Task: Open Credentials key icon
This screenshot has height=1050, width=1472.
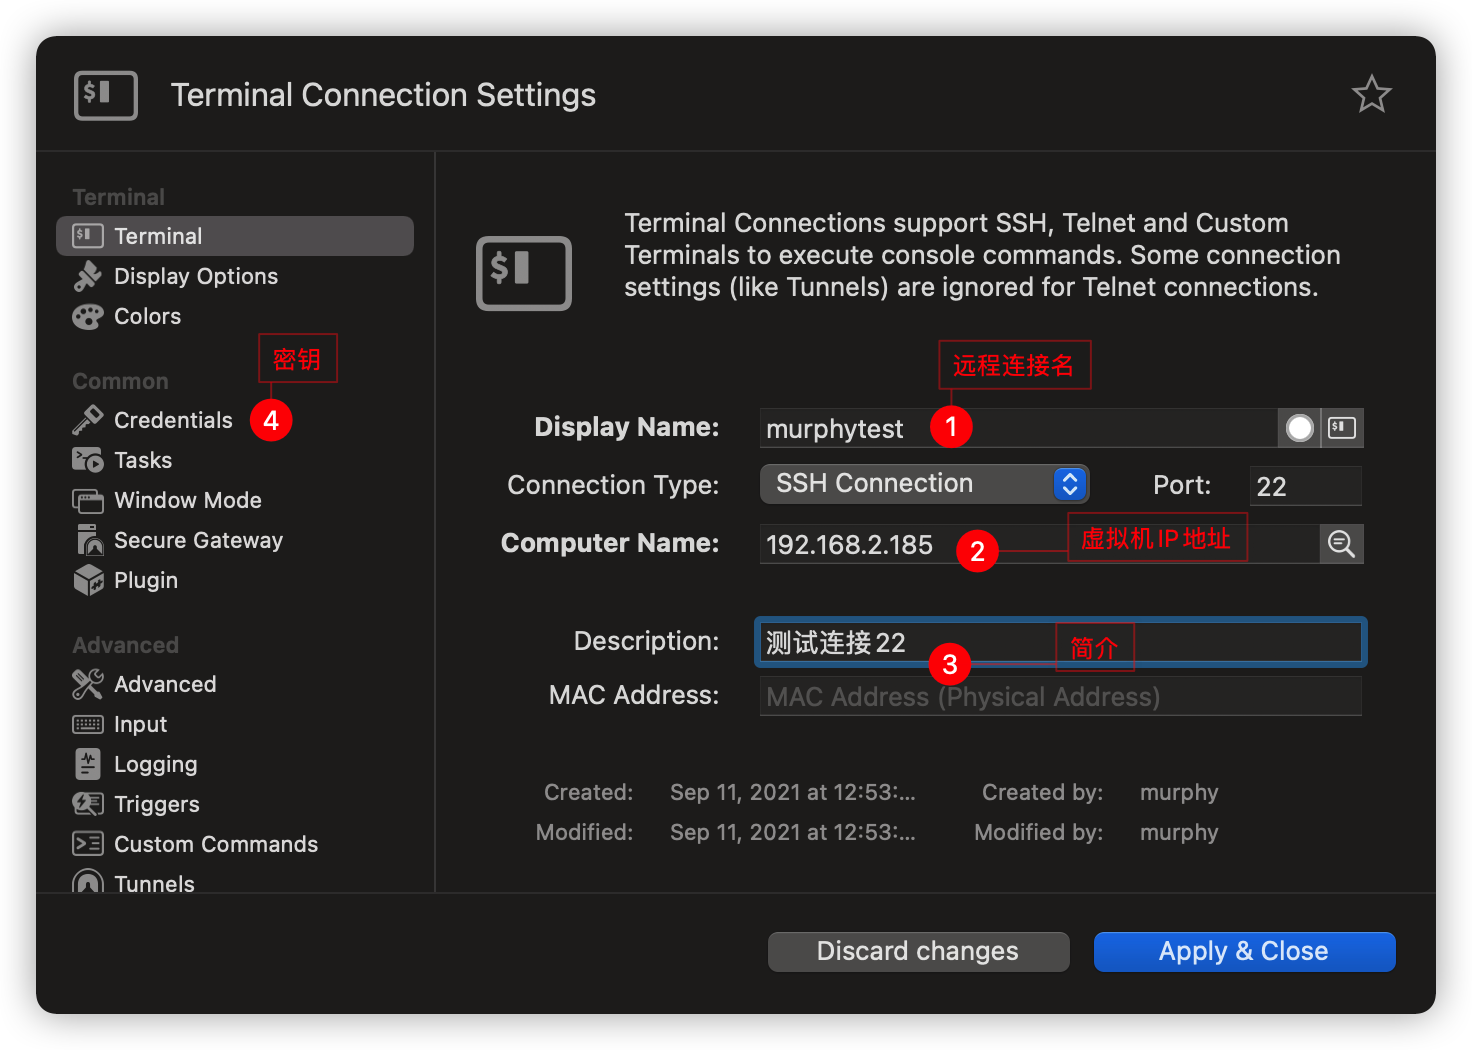Action: coord(88,420)
